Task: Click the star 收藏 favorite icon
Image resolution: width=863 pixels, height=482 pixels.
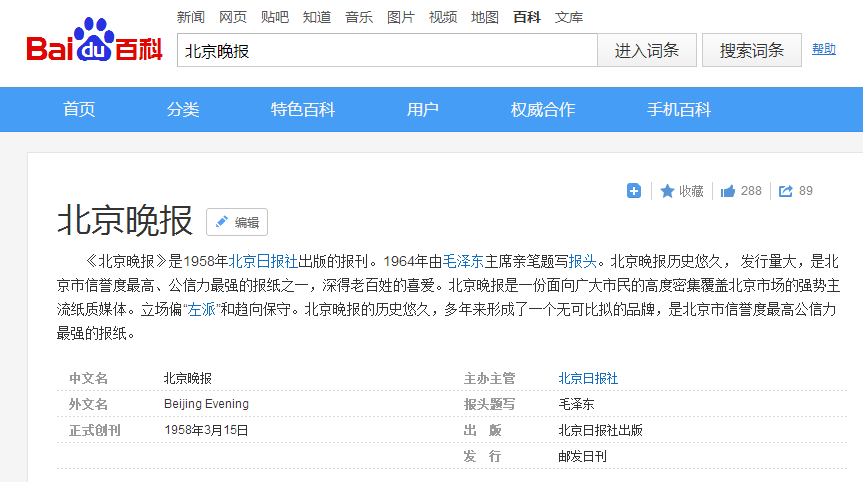Action: click(x=667, y=191)
